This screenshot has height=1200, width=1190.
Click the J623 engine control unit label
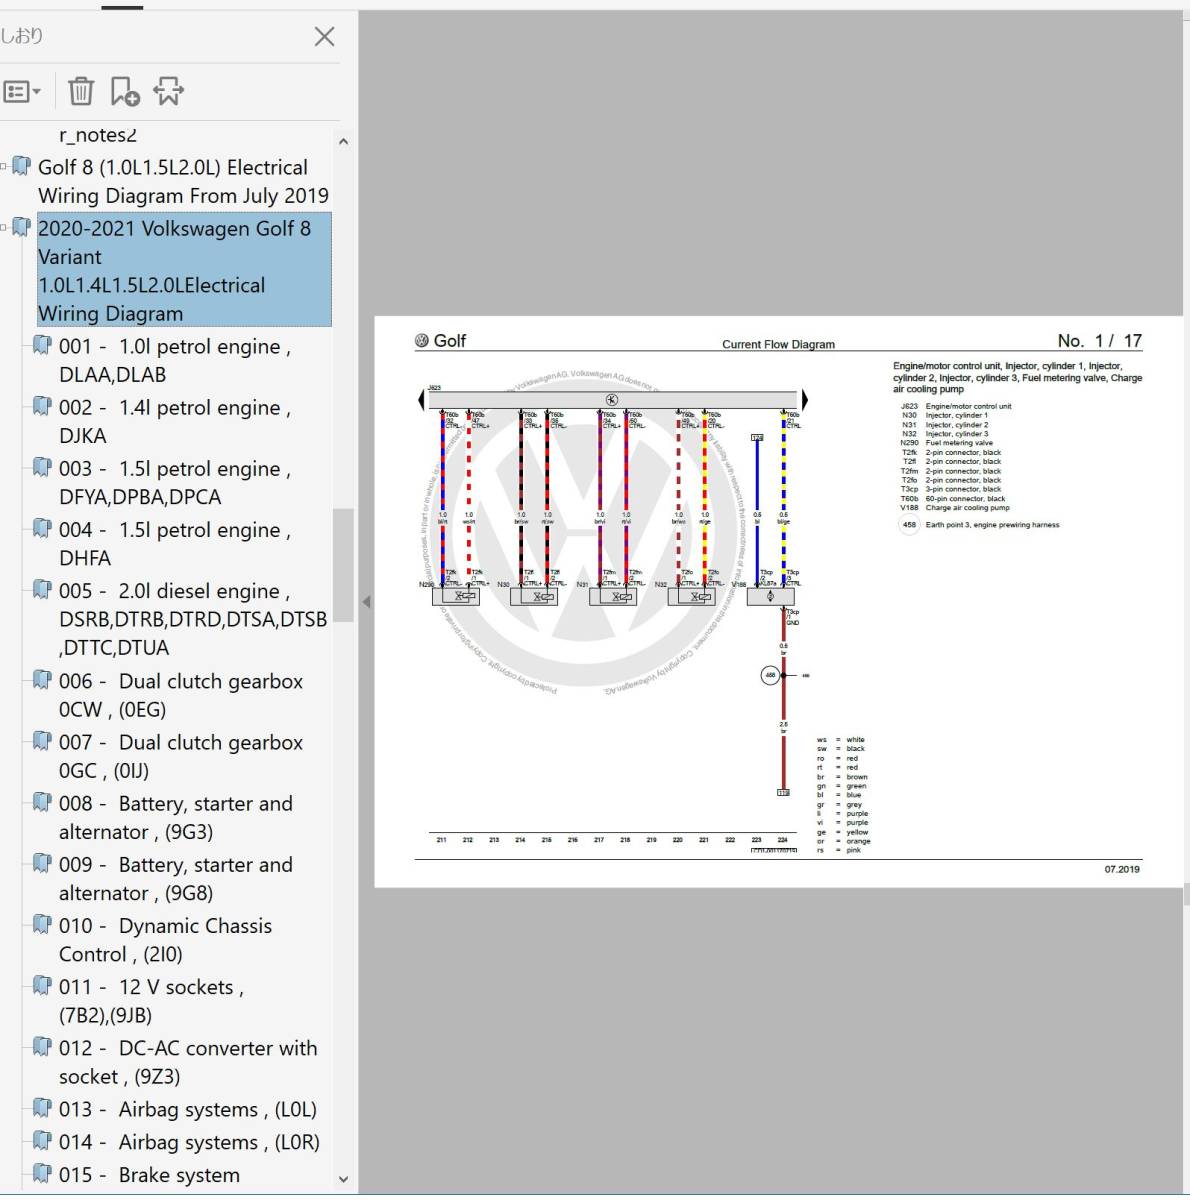(434, 388)
